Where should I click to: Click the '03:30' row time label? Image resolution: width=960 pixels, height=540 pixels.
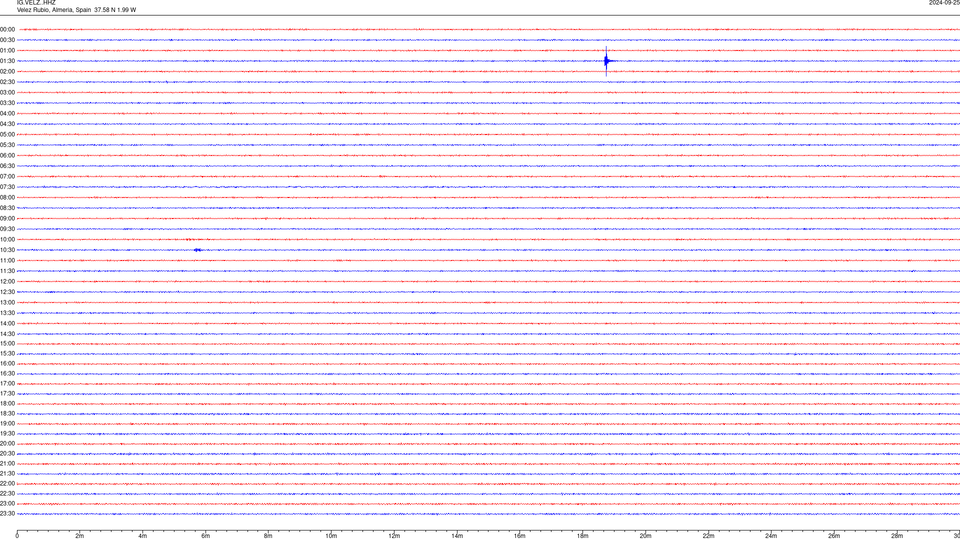(x=7, y=103)
